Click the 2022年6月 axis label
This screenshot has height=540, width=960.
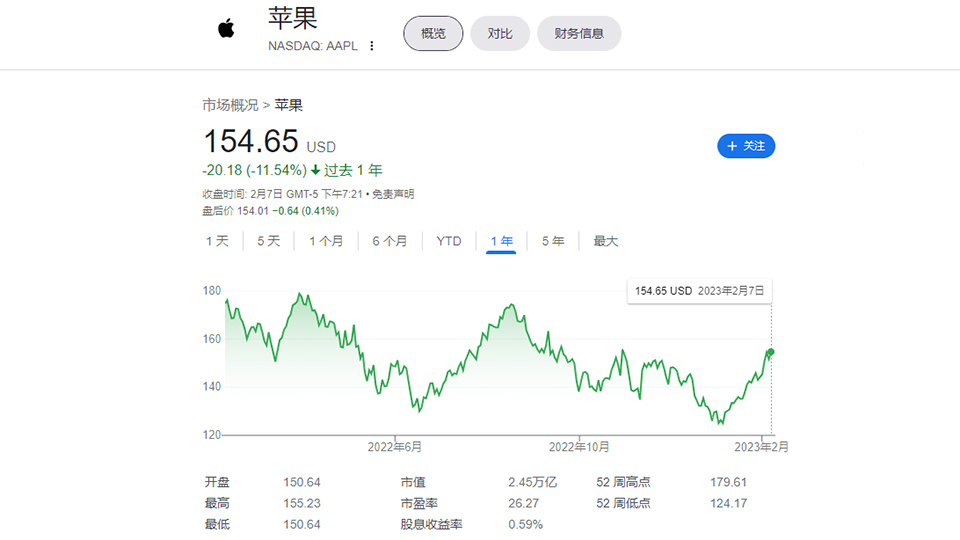click(394, 447)
